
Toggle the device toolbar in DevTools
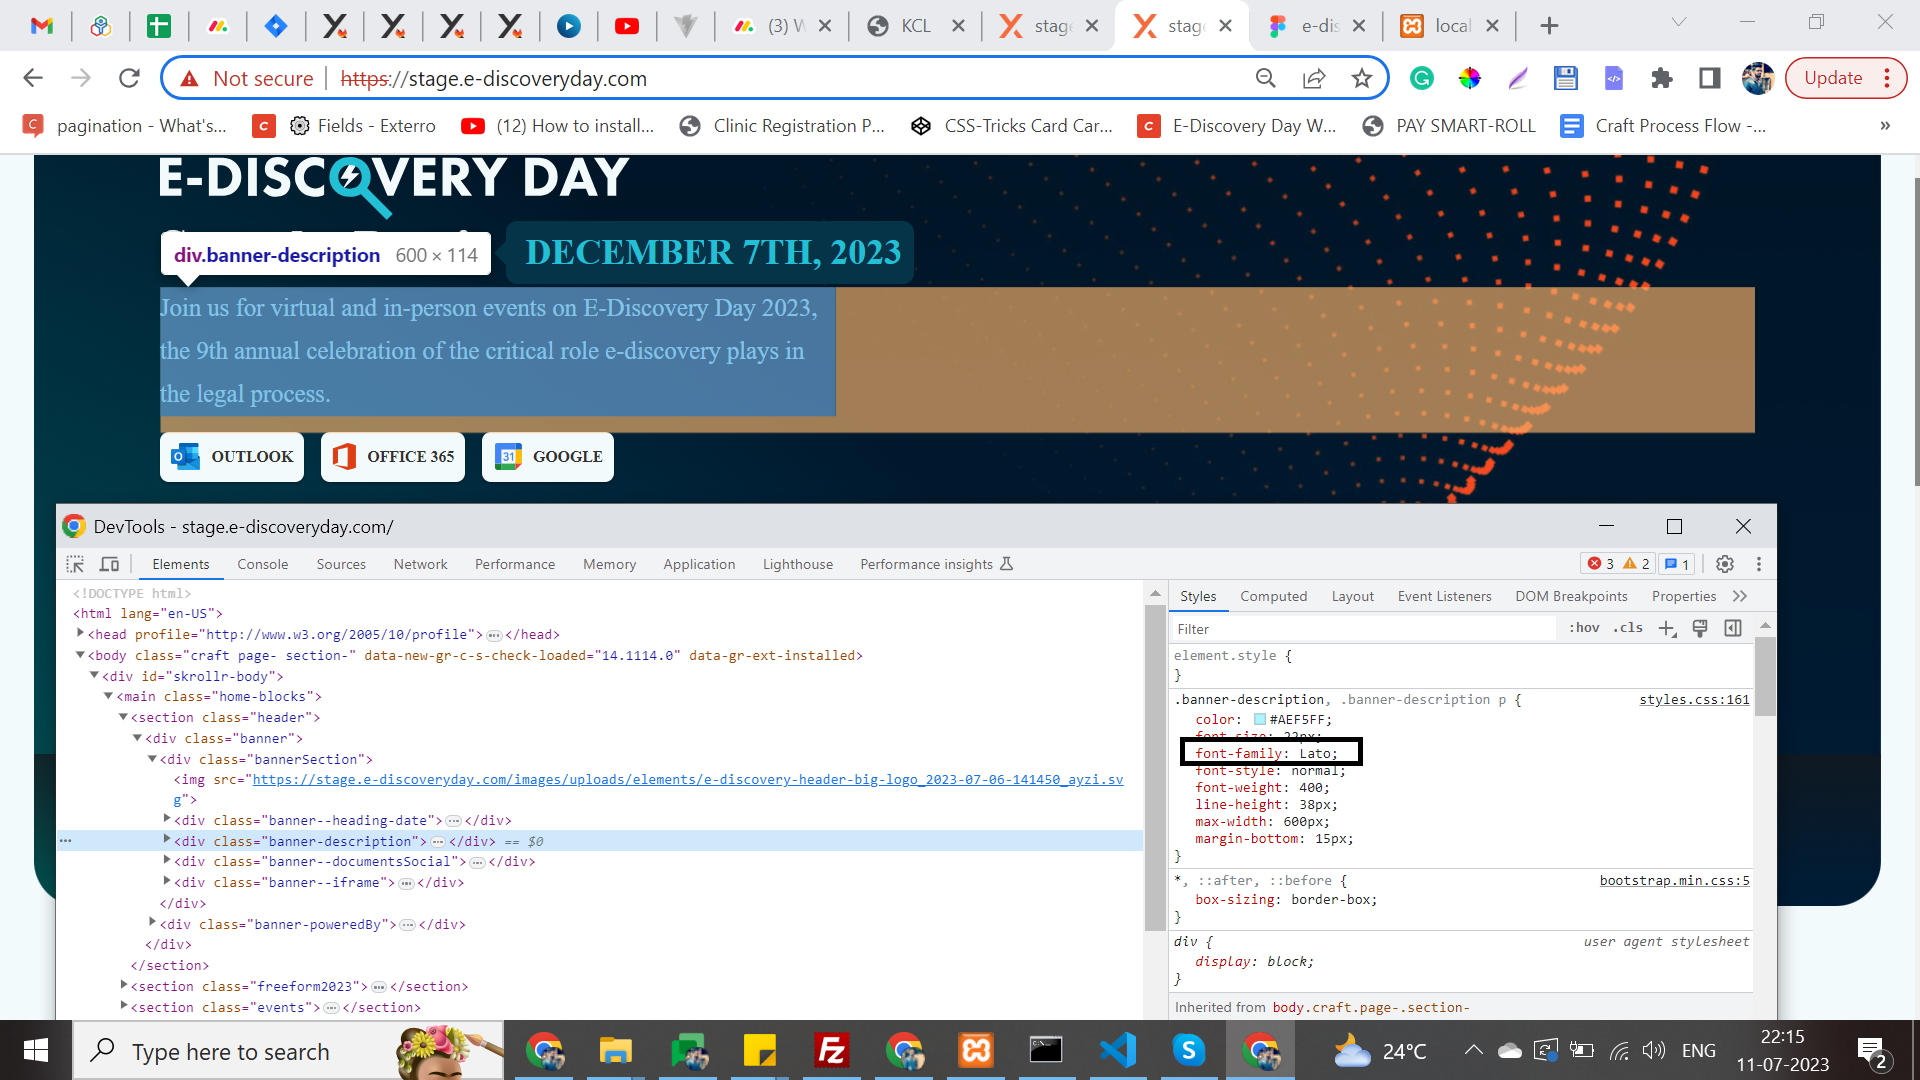point(110,564)
